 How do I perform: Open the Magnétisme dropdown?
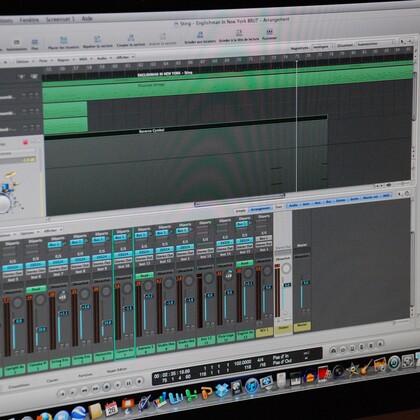tap(324, 47)
